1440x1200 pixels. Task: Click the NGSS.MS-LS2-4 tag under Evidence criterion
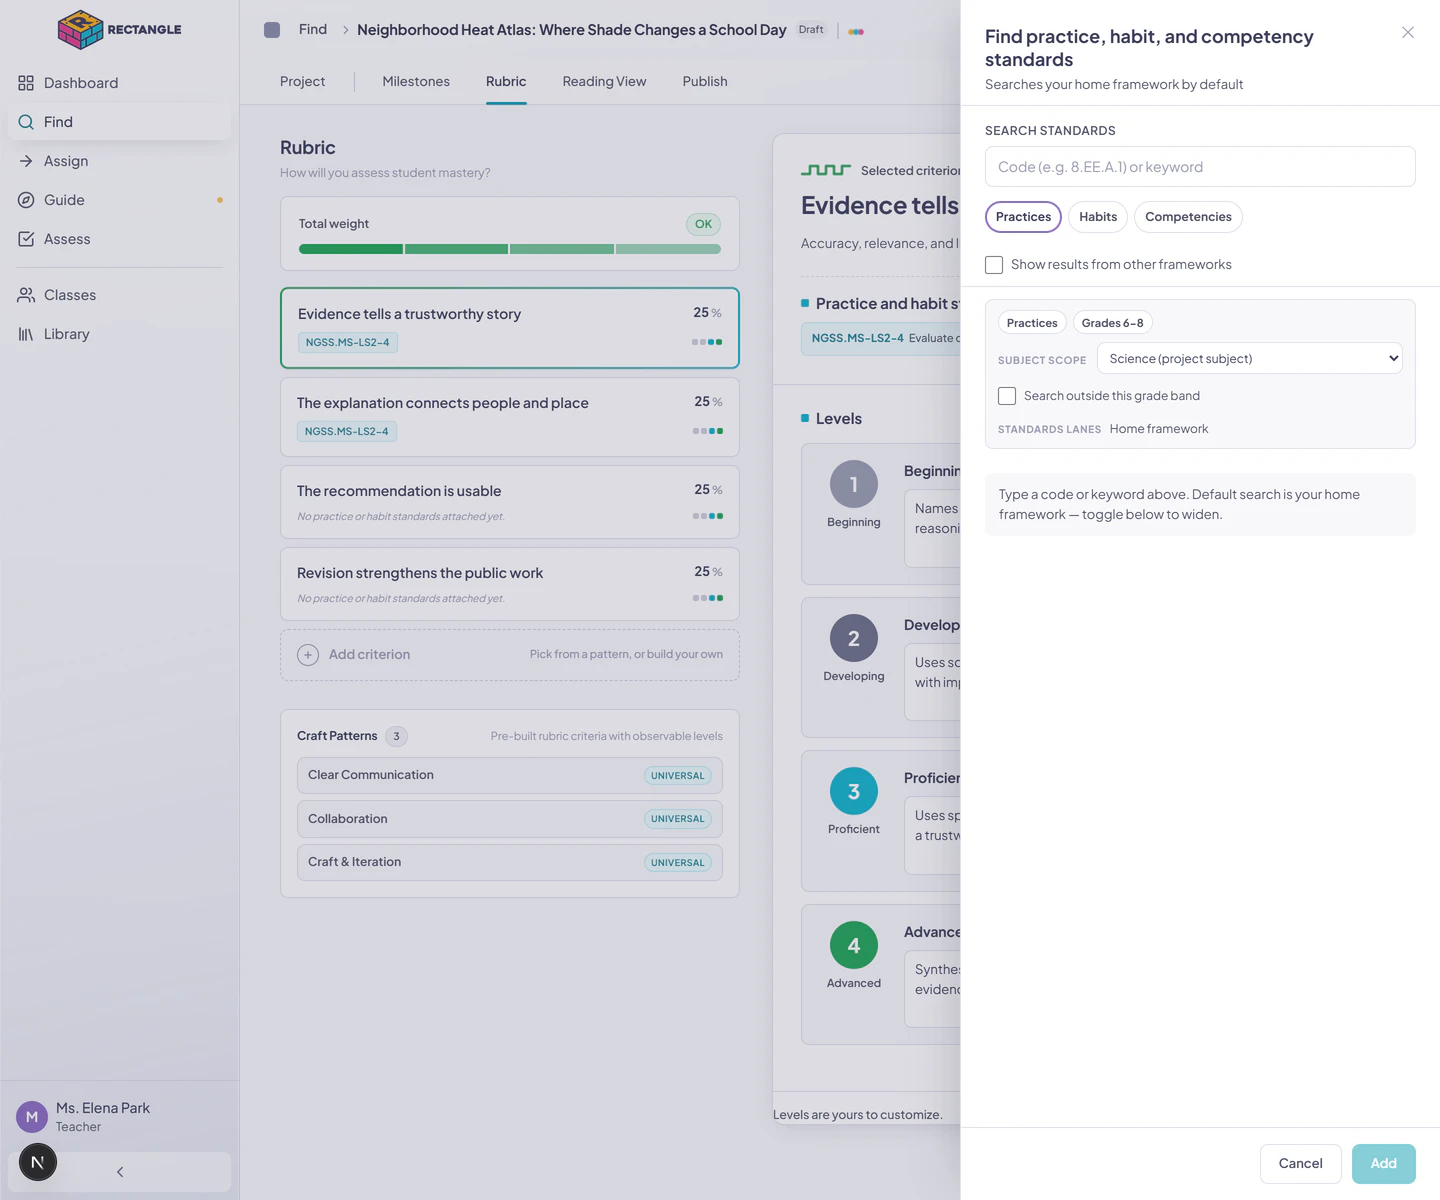click(x=348, y=343)
